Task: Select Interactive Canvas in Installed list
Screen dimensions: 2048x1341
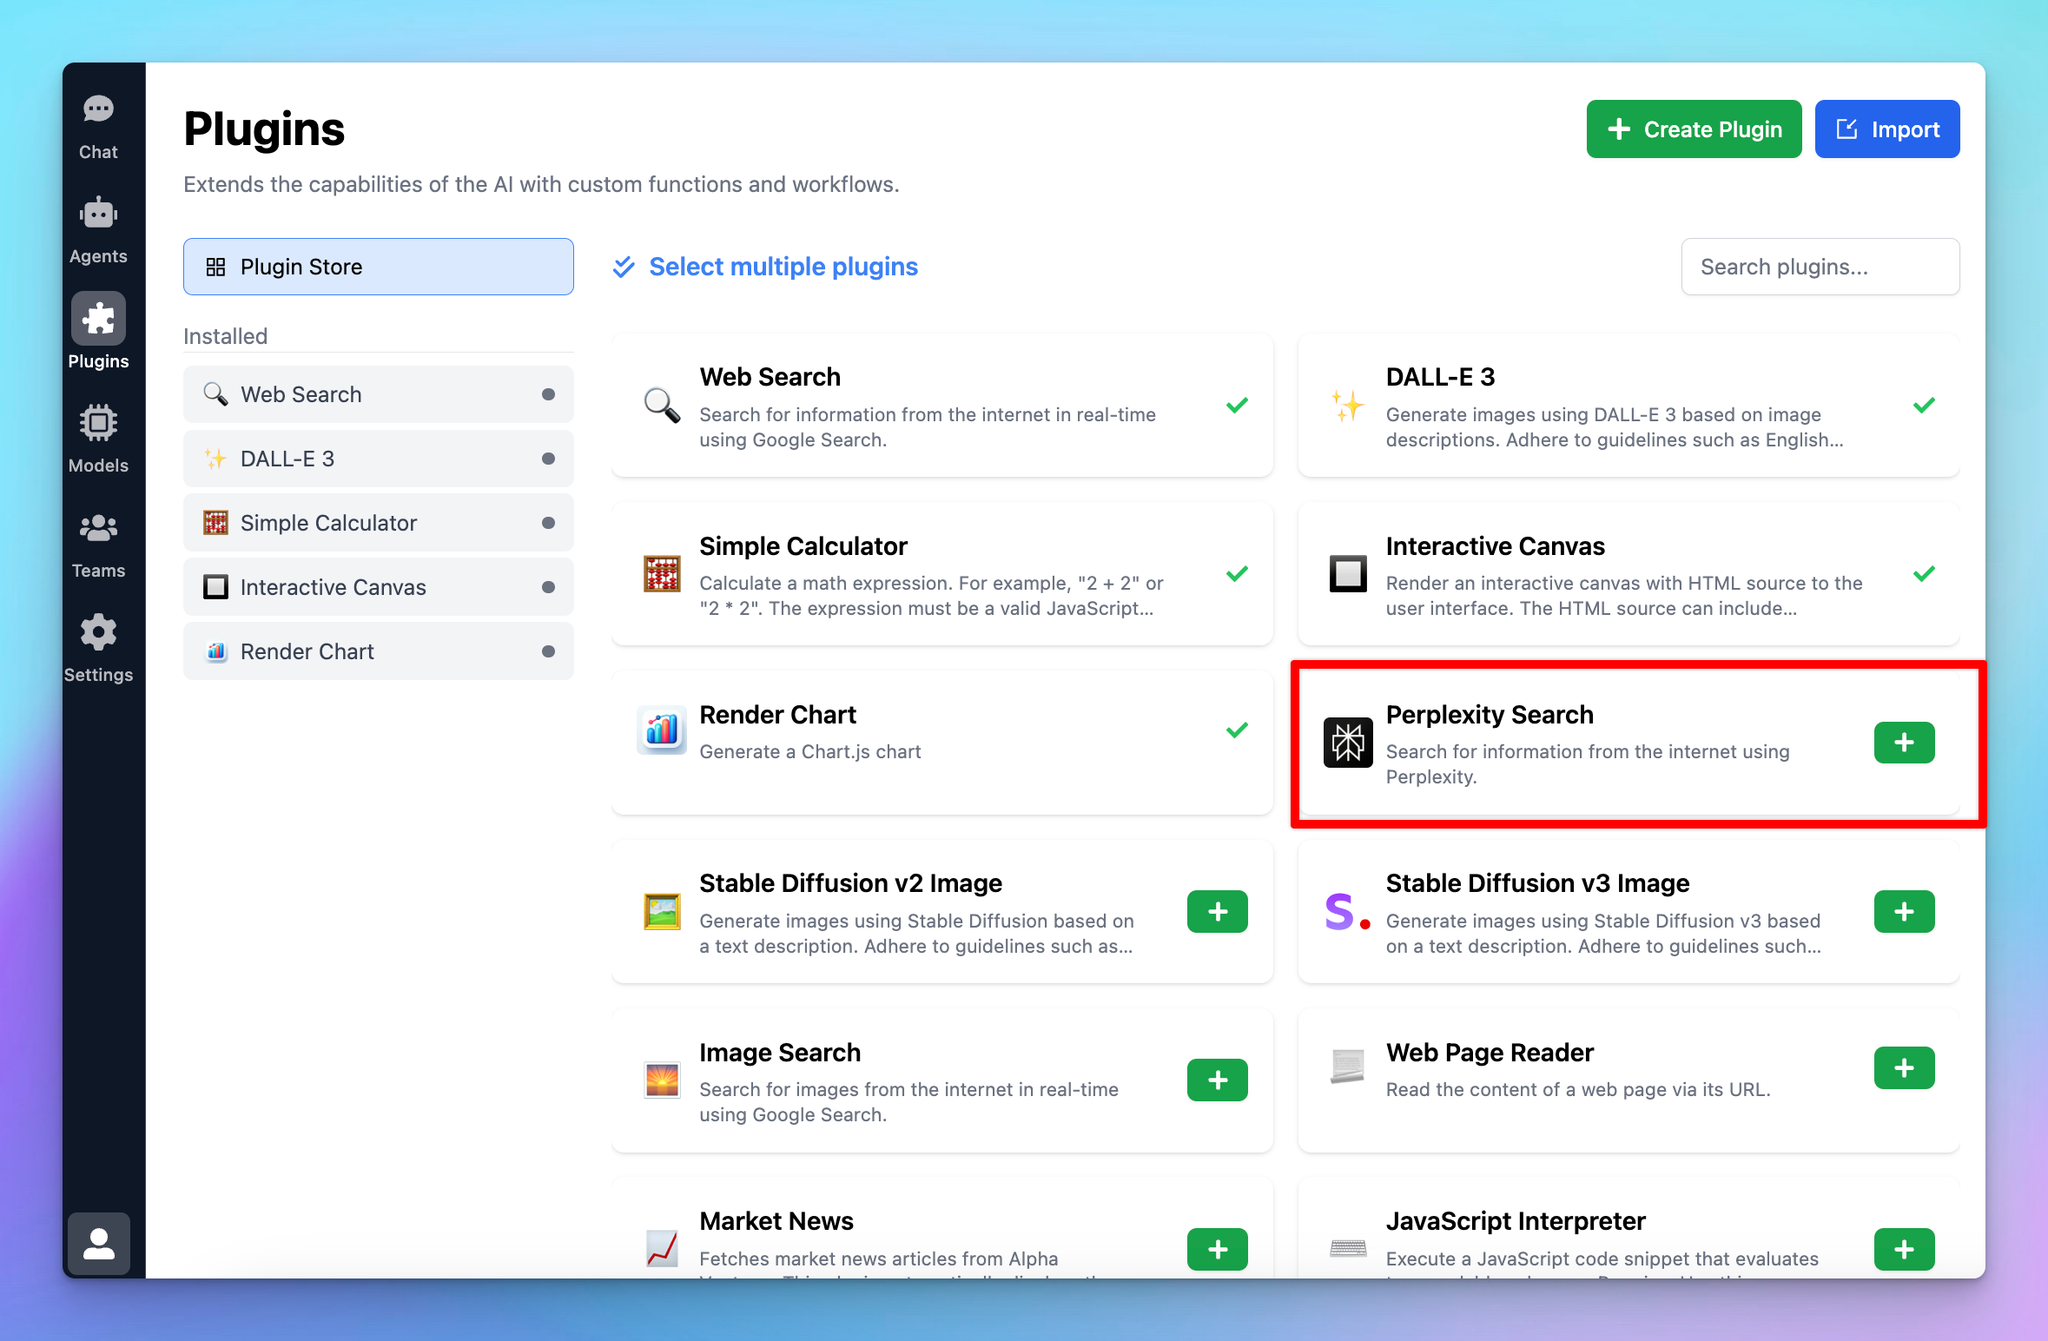Action: pos(378,587)
